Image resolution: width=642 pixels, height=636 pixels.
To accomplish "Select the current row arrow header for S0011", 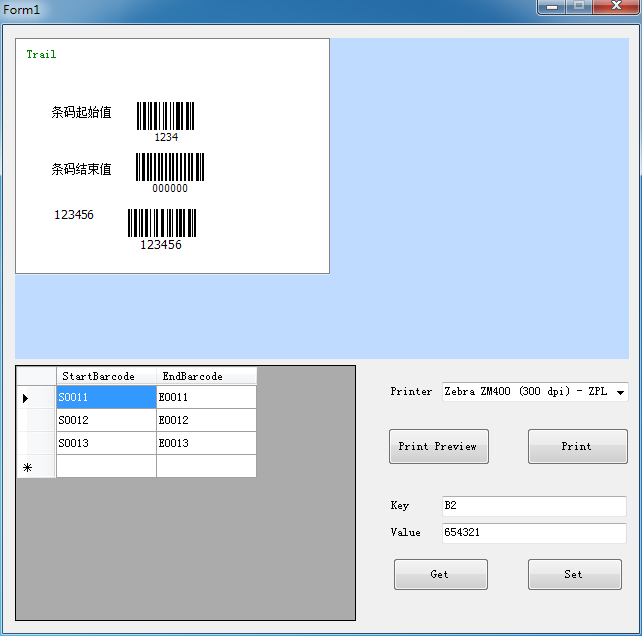I will (36, 397).
